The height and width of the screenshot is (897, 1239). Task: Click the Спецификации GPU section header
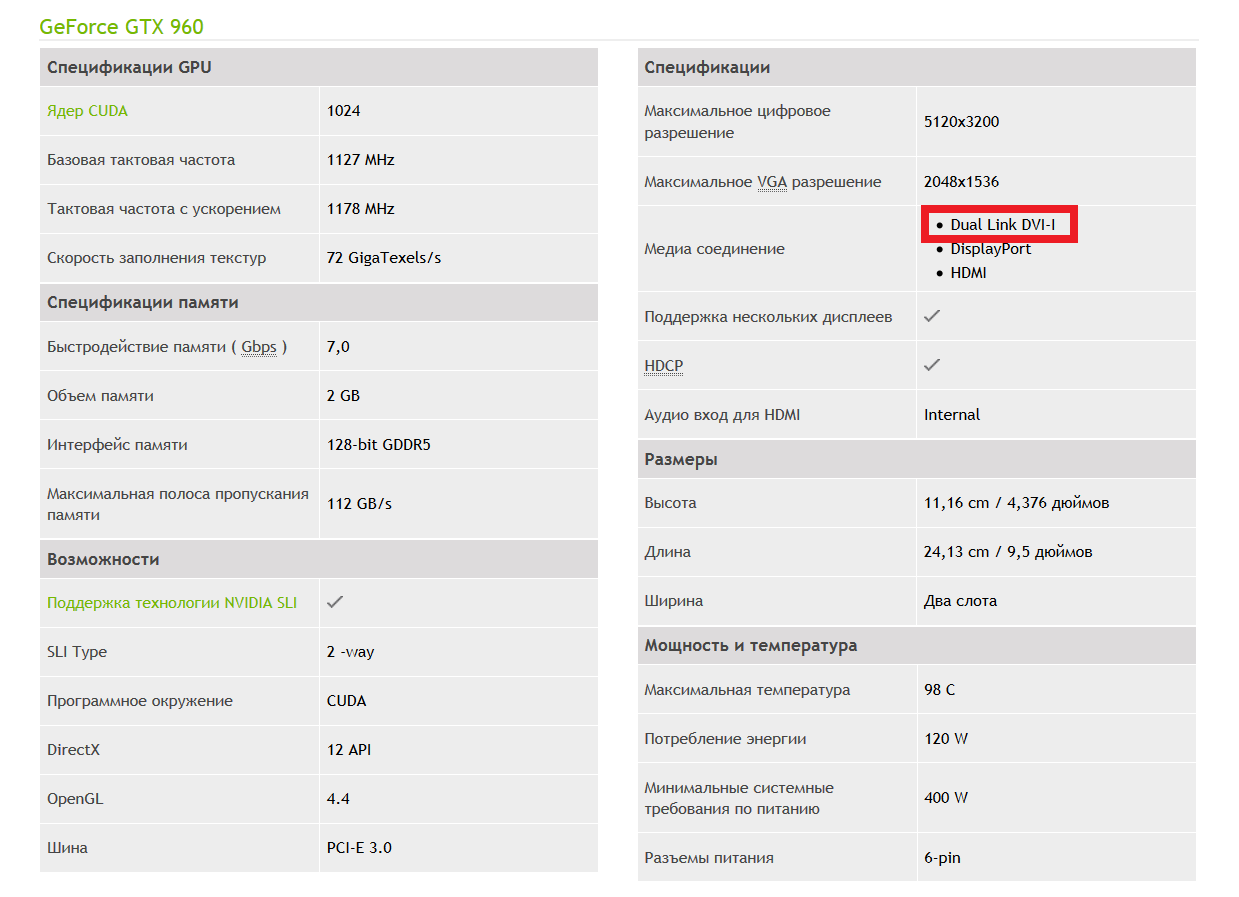click(129, 68)
